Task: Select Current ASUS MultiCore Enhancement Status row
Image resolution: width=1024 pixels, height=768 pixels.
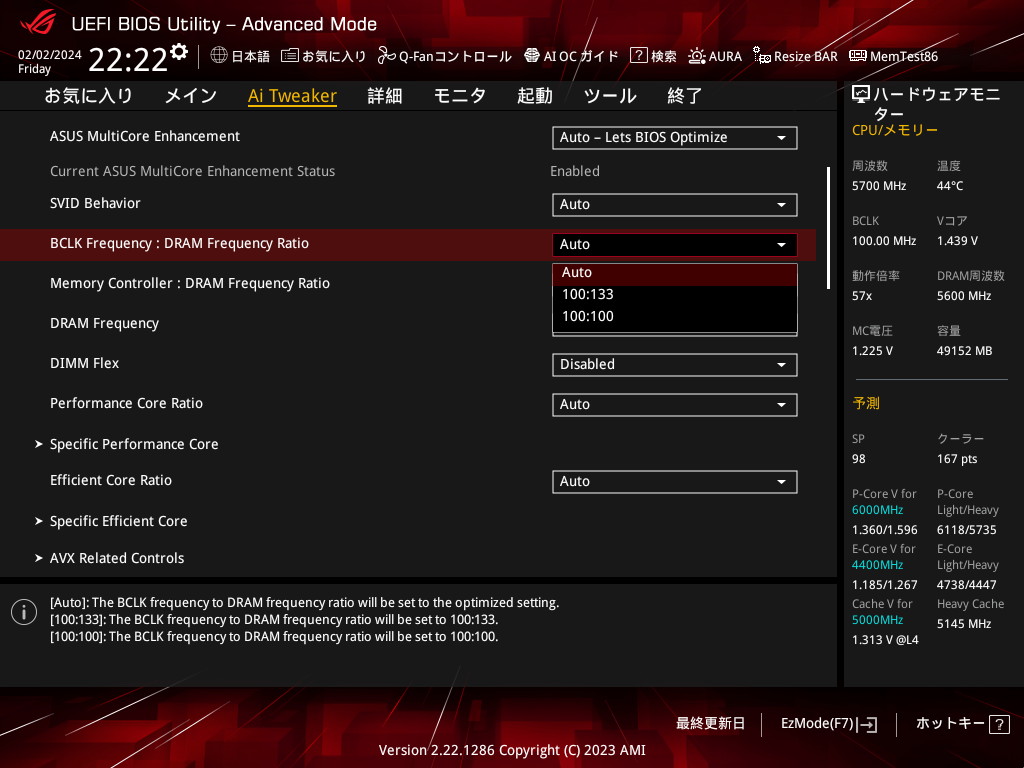Action: (408, 171)
